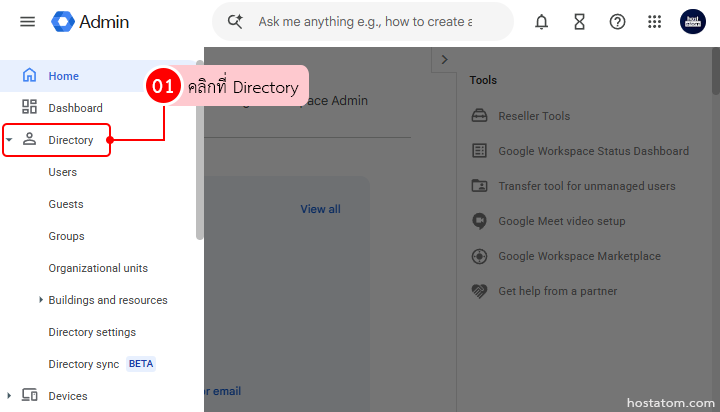This screenshot has height=412, width=720.
Task: Open the notifications bell
Action: pyautogui.click(x=541, y=22)
